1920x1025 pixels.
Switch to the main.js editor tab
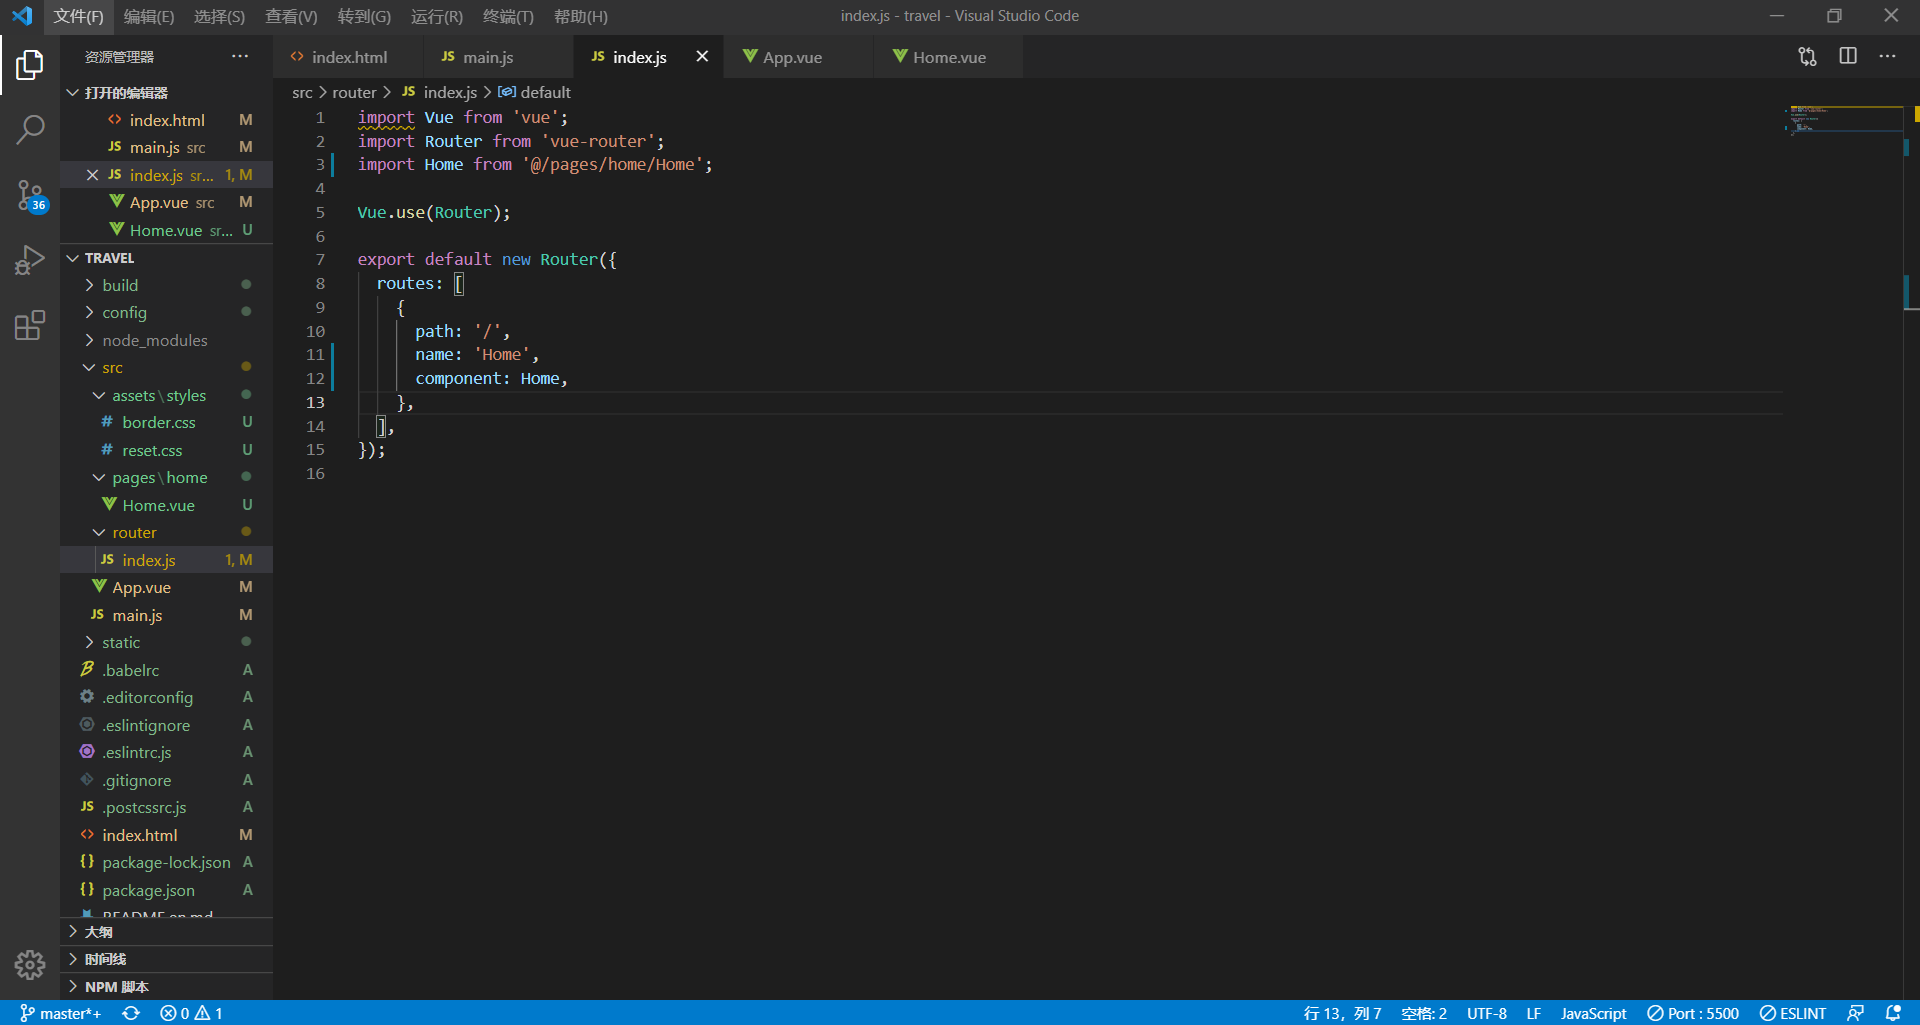[x=497, y=57]
